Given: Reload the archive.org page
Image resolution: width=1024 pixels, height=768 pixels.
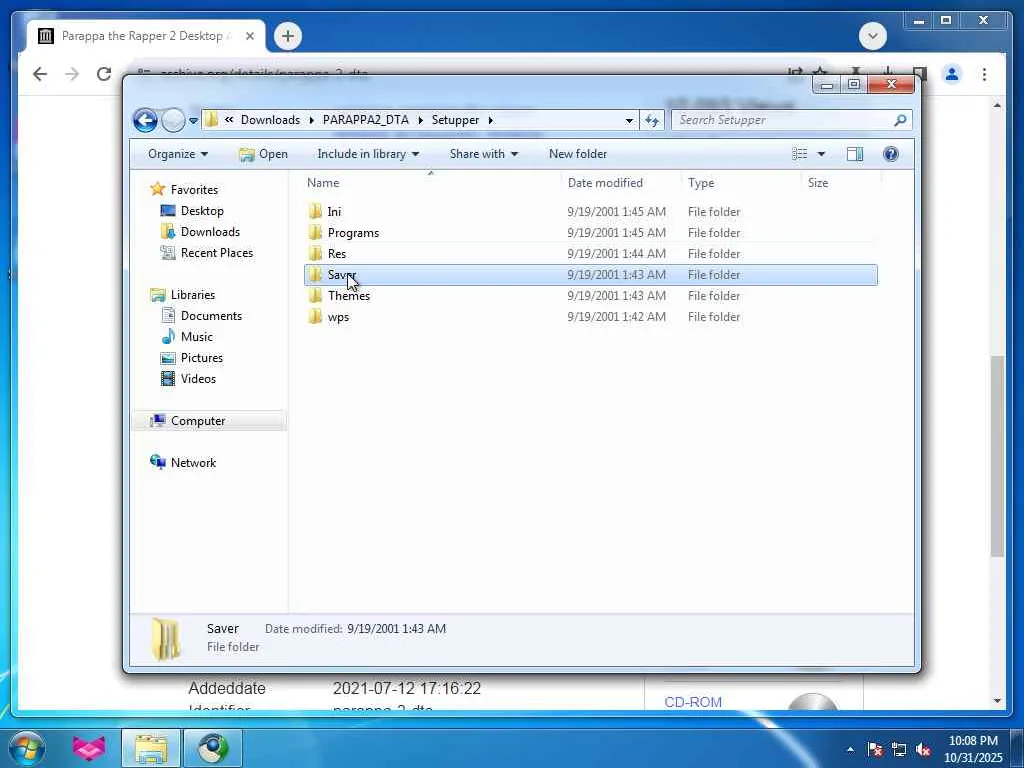Looking at the screenshot, I should 104,74.
